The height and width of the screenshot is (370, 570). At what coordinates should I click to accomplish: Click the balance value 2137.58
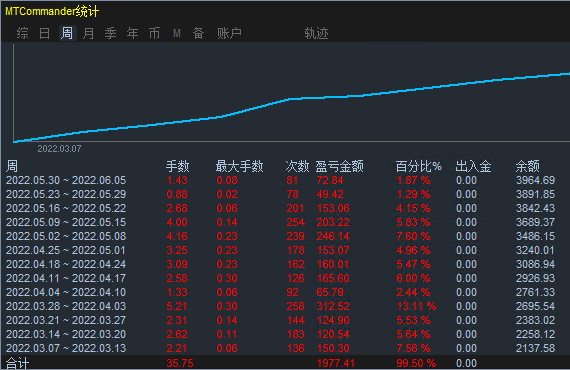pyautogui.click(x=535, y=348)
